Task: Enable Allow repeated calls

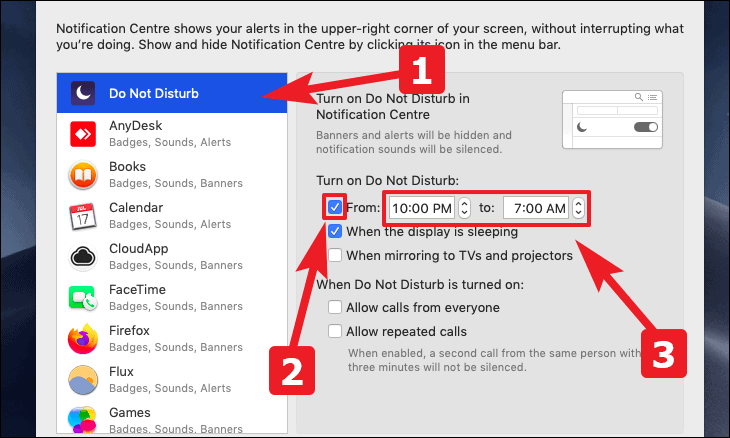Action: coord(335,331)
